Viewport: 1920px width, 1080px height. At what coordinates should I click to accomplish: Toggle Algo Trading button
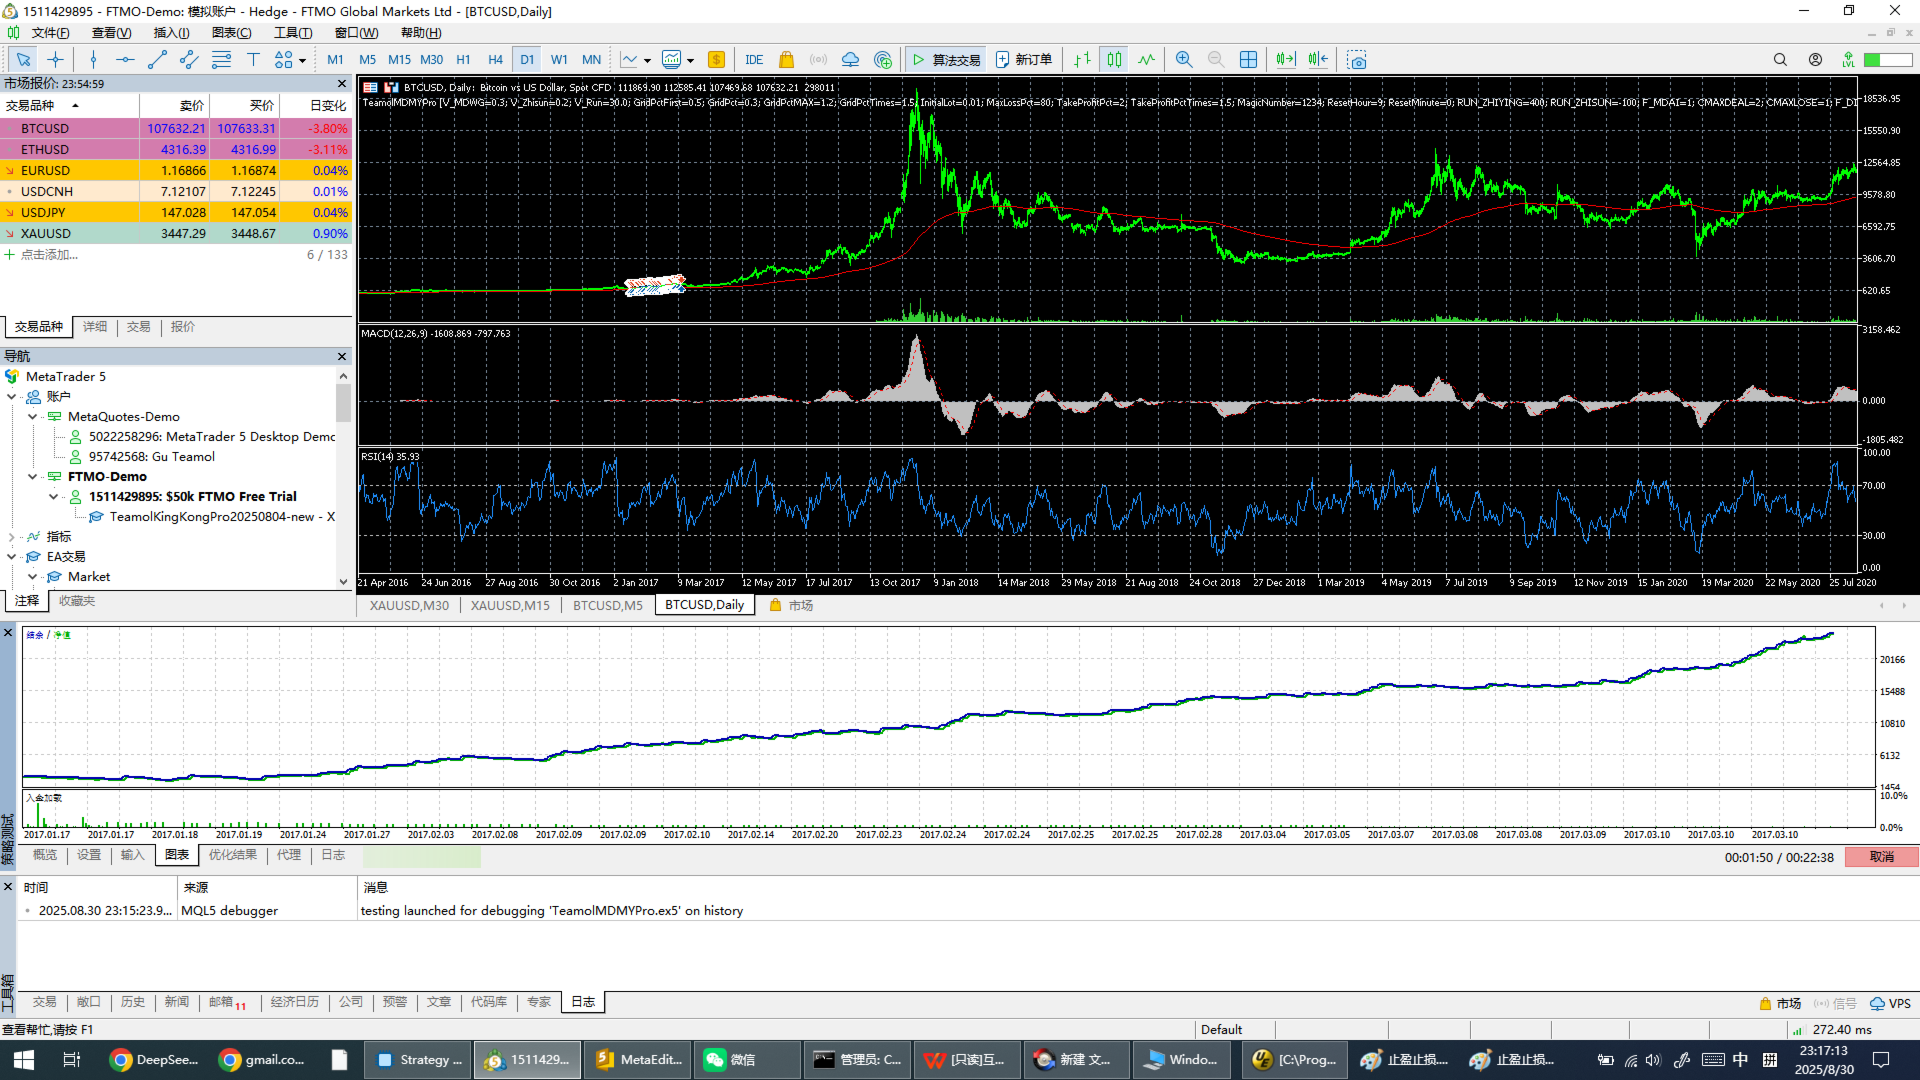click(x=945, y=60)
